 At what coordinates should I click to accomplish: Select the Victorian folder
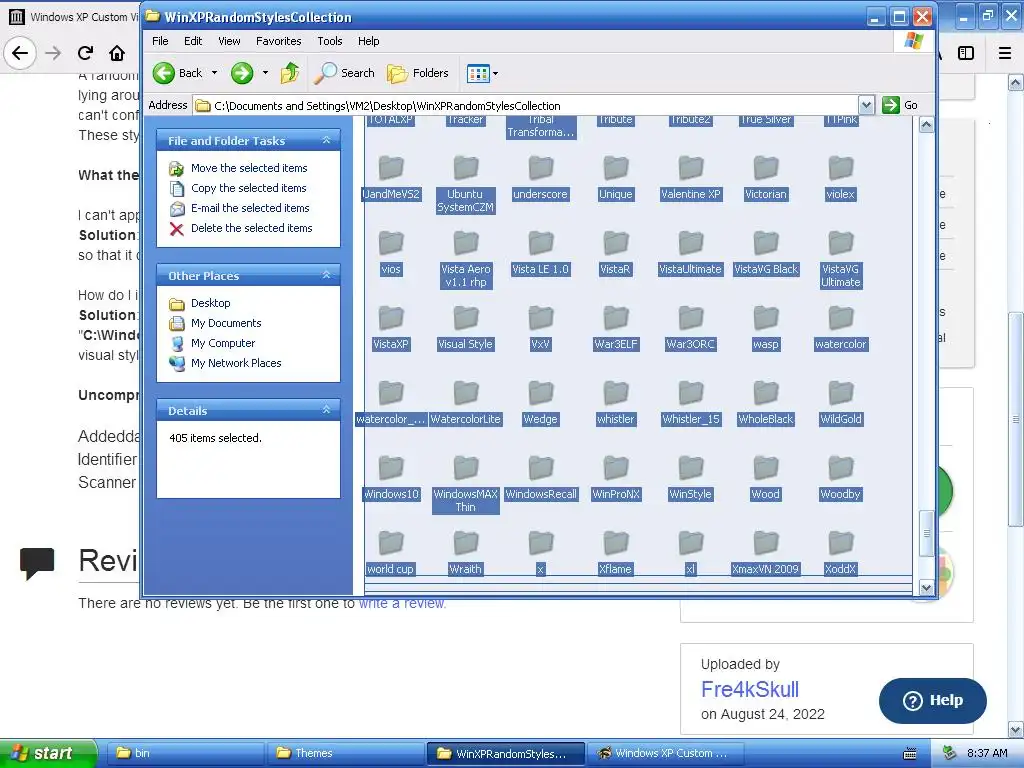765,178
